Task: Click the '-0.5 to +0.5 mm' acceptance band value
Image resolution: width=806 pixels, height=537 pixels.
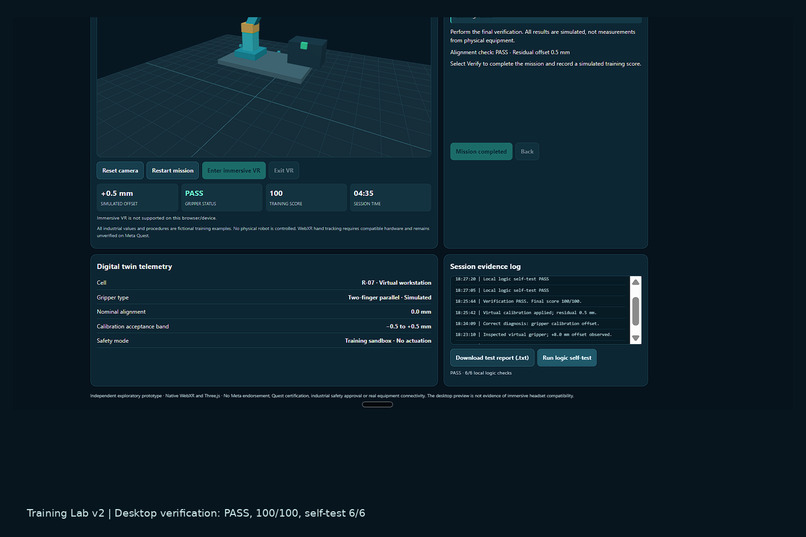Action: coord(409,326)
